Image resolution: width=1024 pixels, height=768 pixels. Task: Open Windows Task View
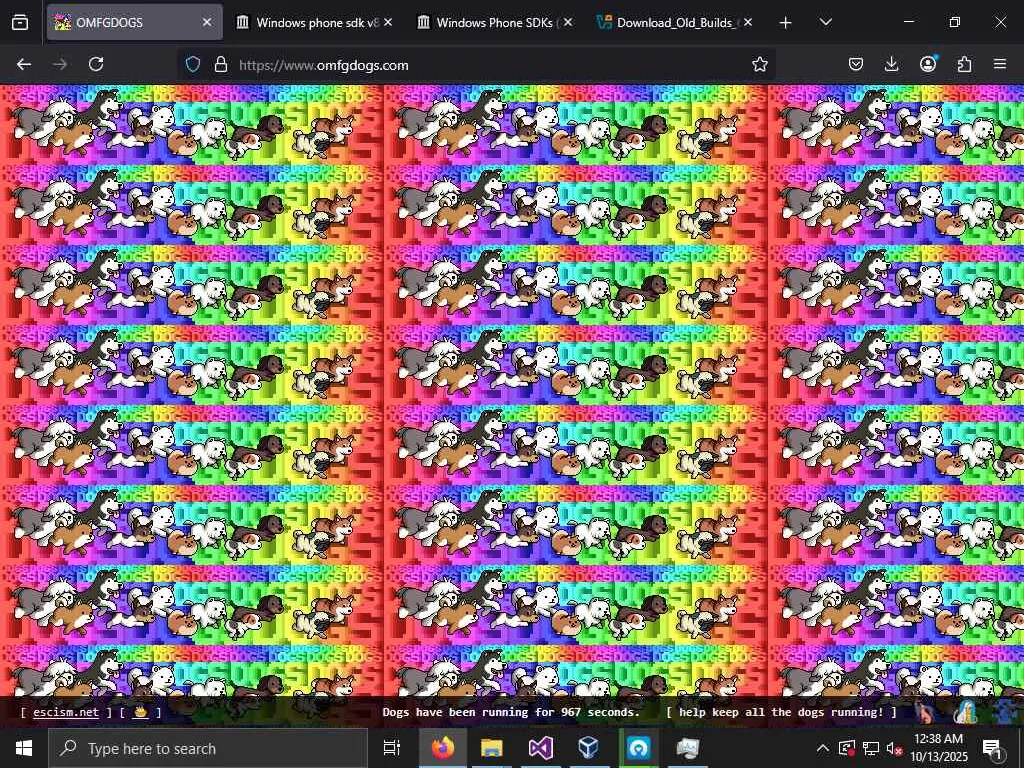click(x=392, y=748)
